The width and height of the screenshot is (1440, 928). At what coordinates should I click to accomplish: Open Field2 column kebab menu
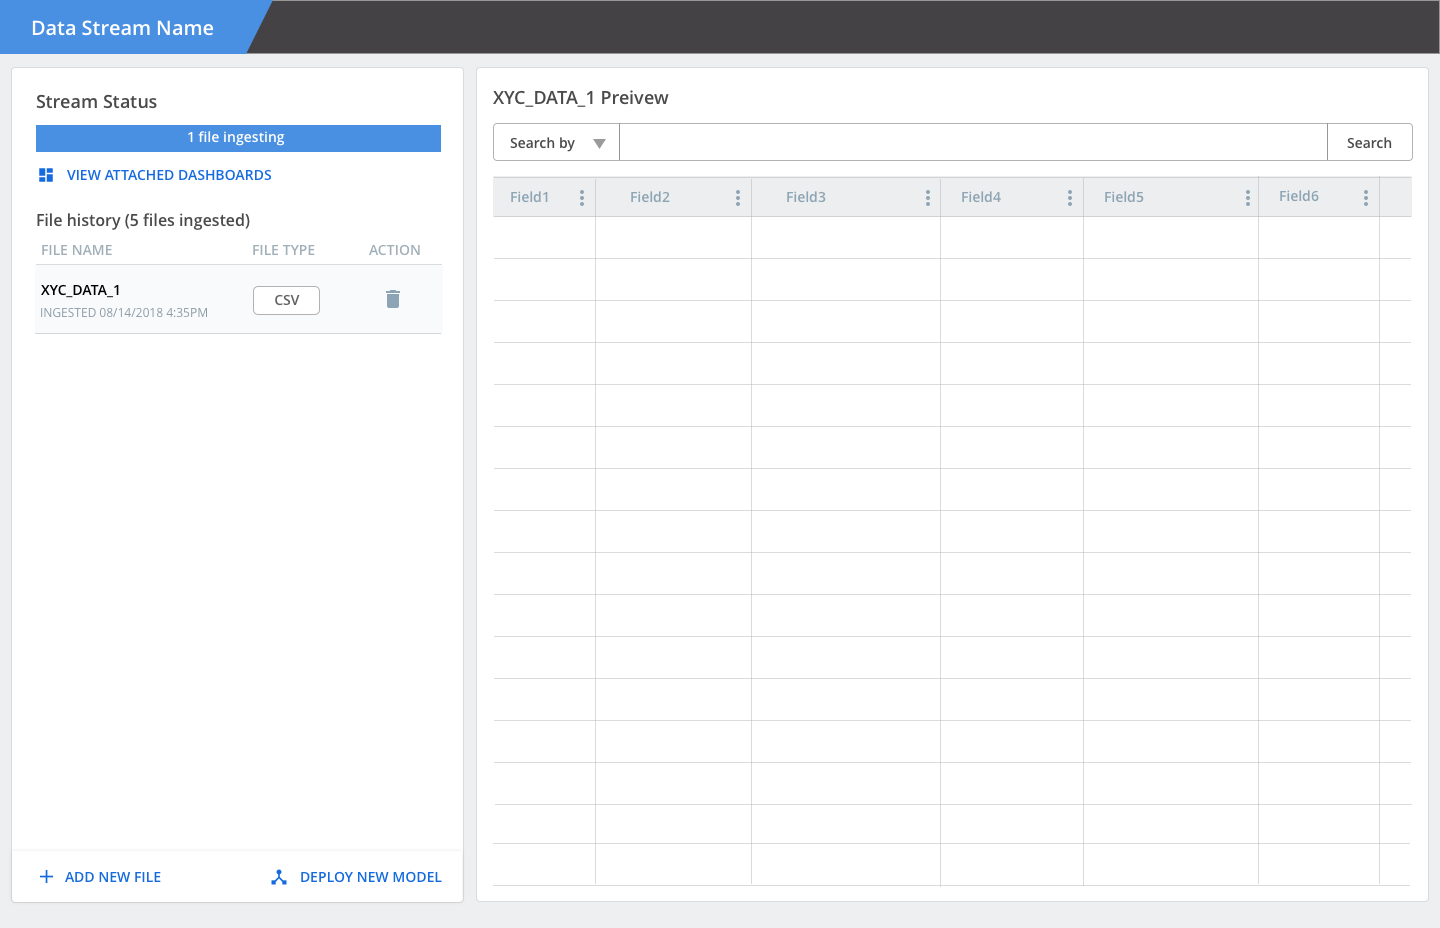pos(738,198)
